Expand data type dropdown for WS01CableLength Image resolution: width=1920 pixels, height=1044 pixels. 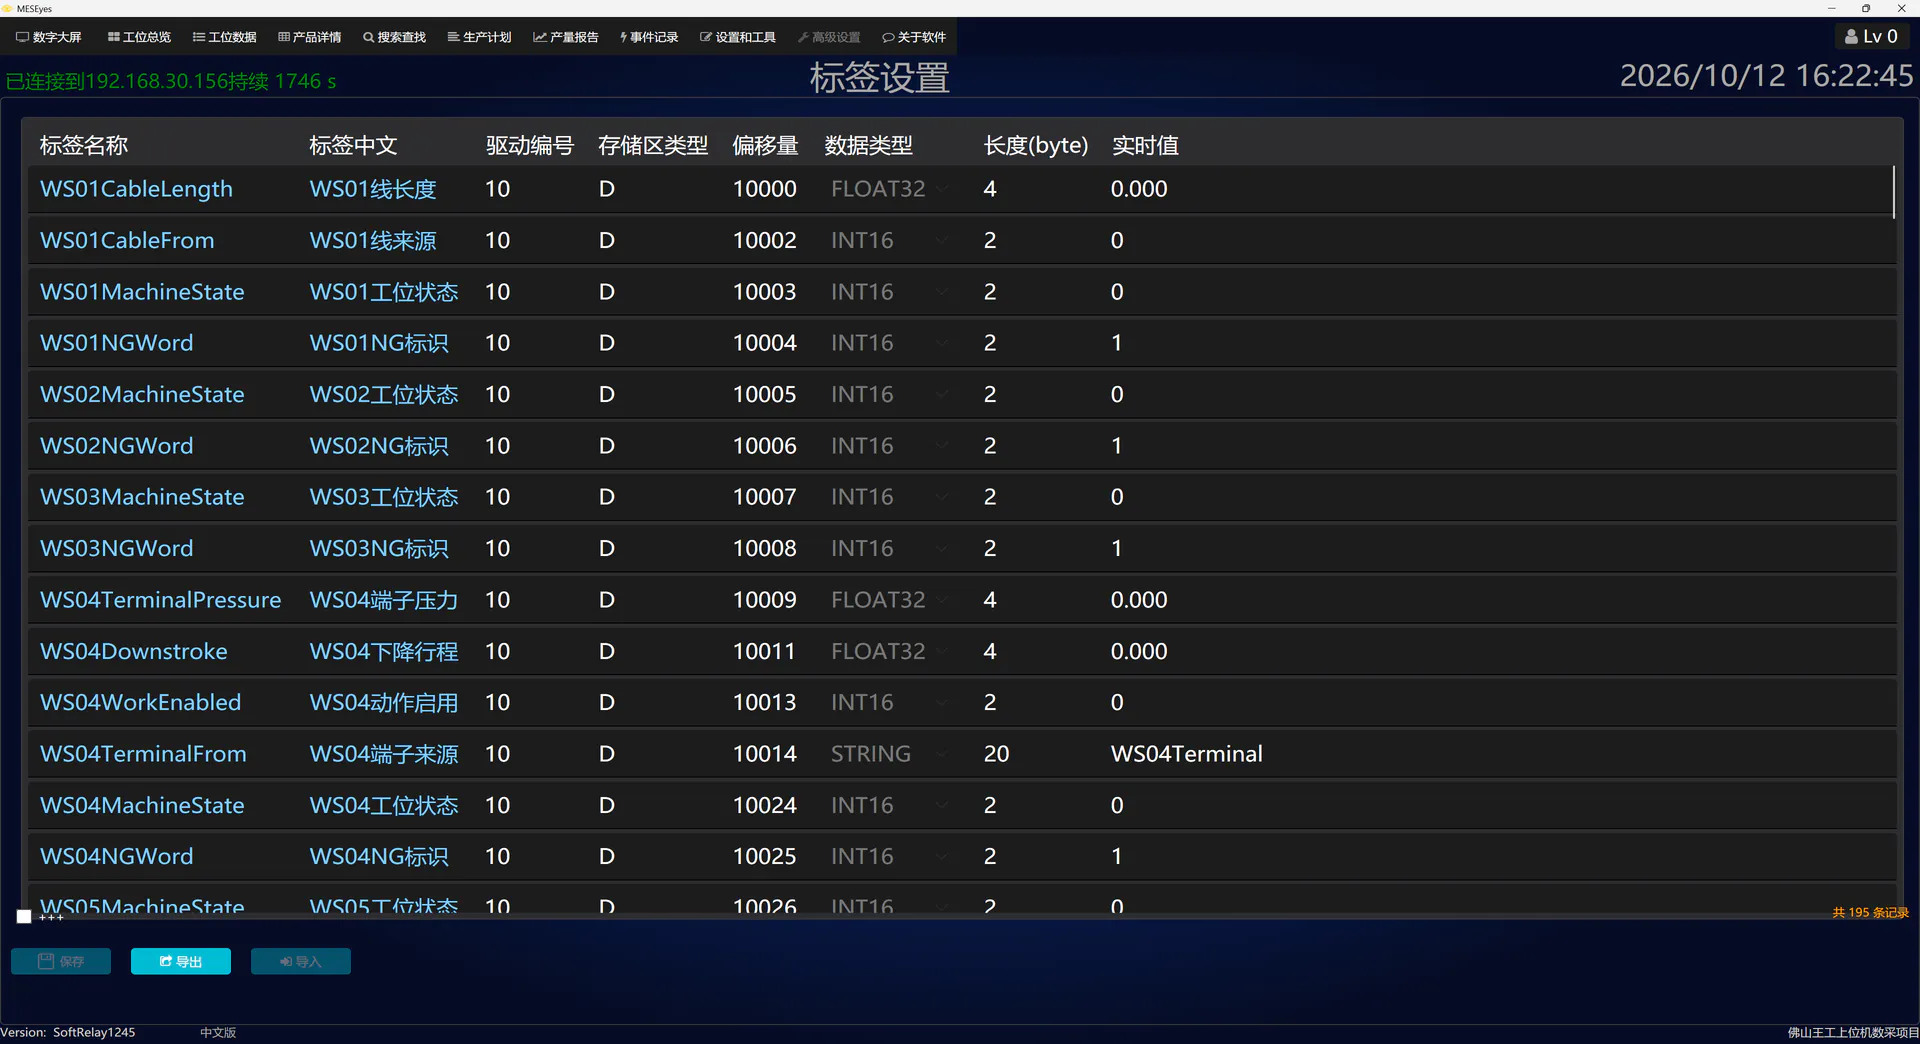pos(941,189)
